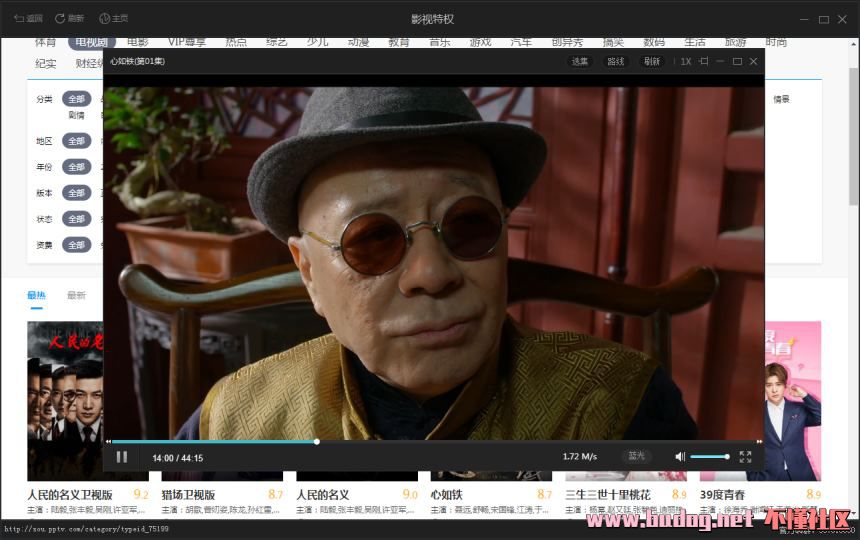Skip forward using the right seek arrow

(760, 441)
